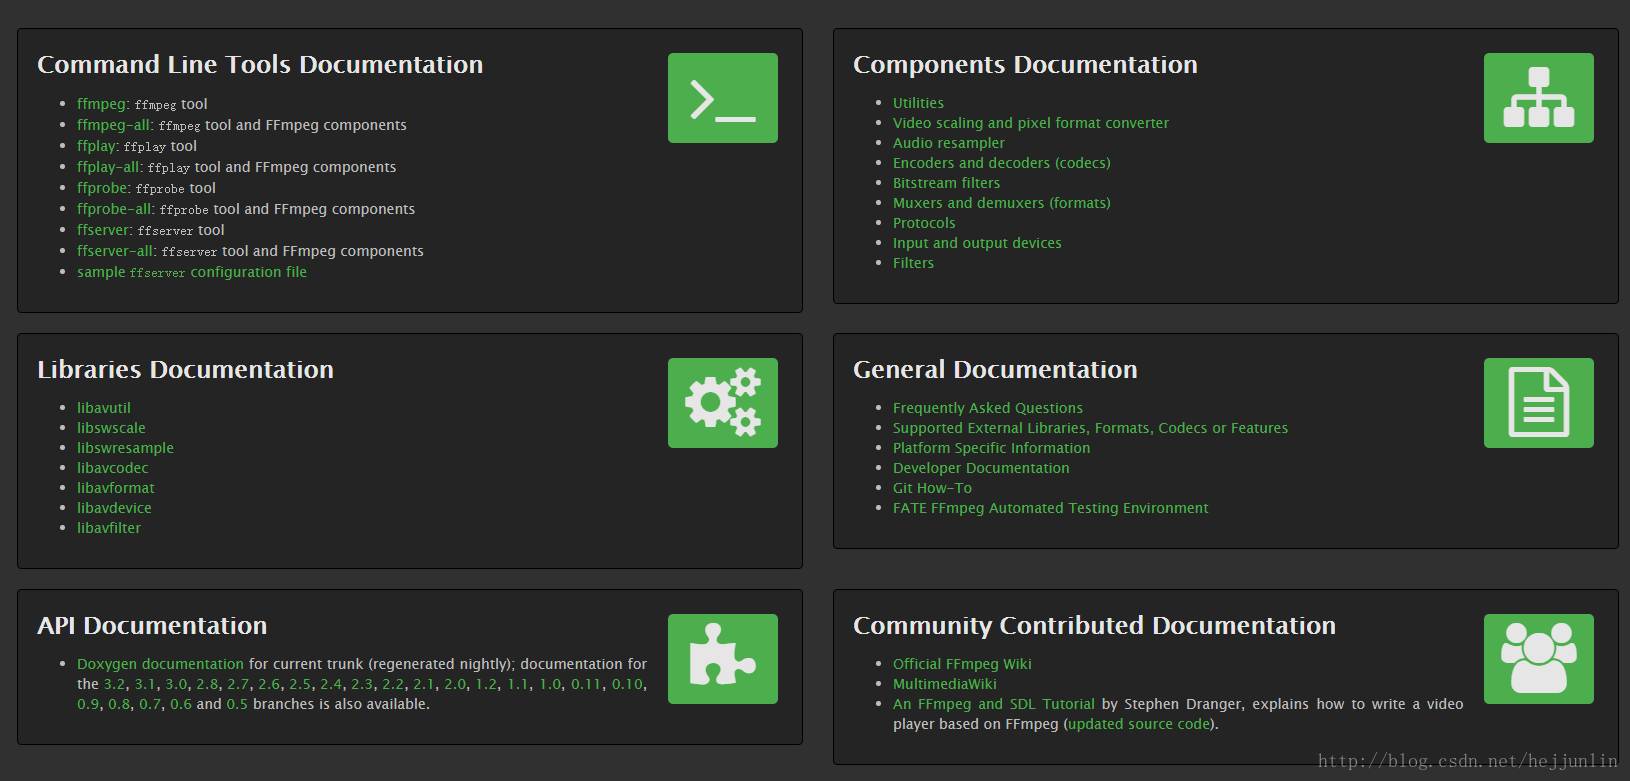Open API docs for branch 0.10
Viewport: 1630px width, 781px height.
pyautogui.click(x=627, y=684)
